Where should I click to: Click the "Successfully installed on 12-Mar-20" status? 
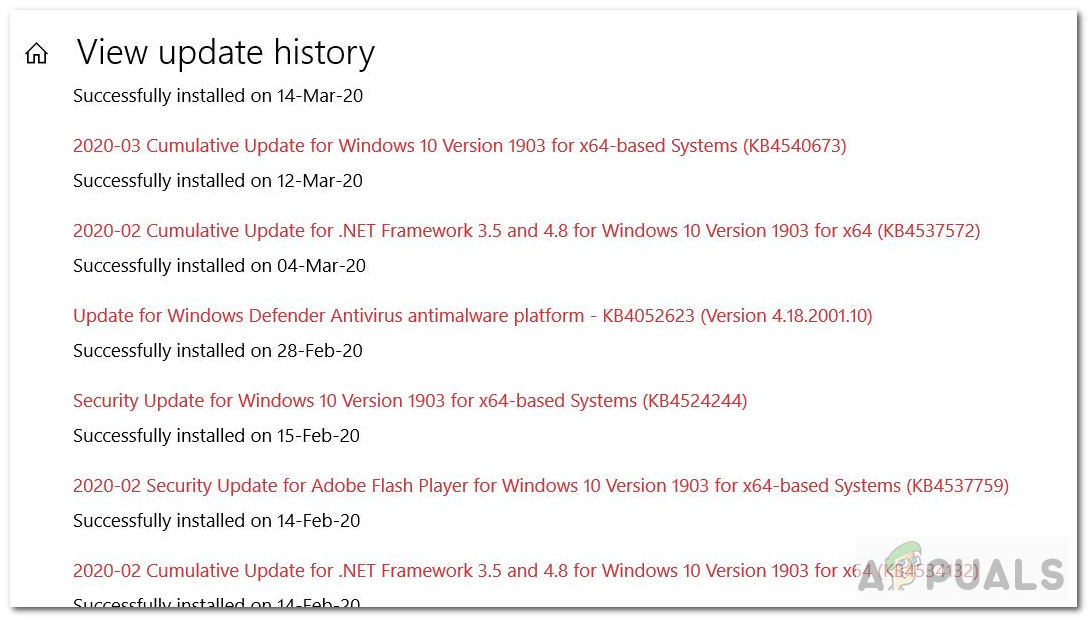pyautogui.click(x=217, y=181)
